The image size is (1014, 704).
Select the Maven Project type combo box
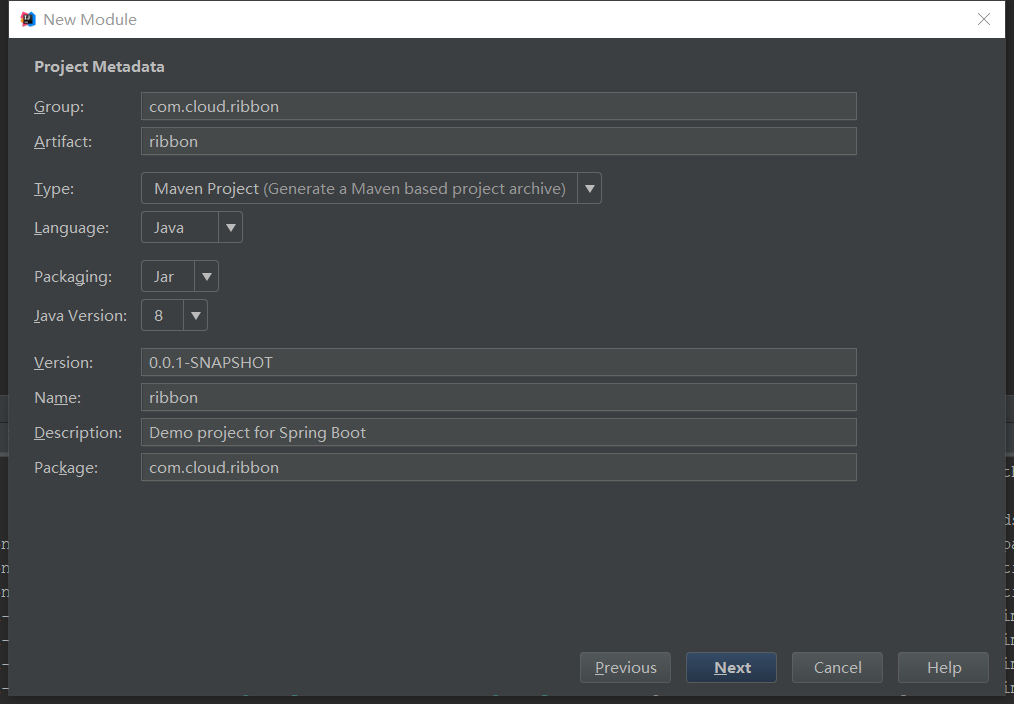(371, 188)
